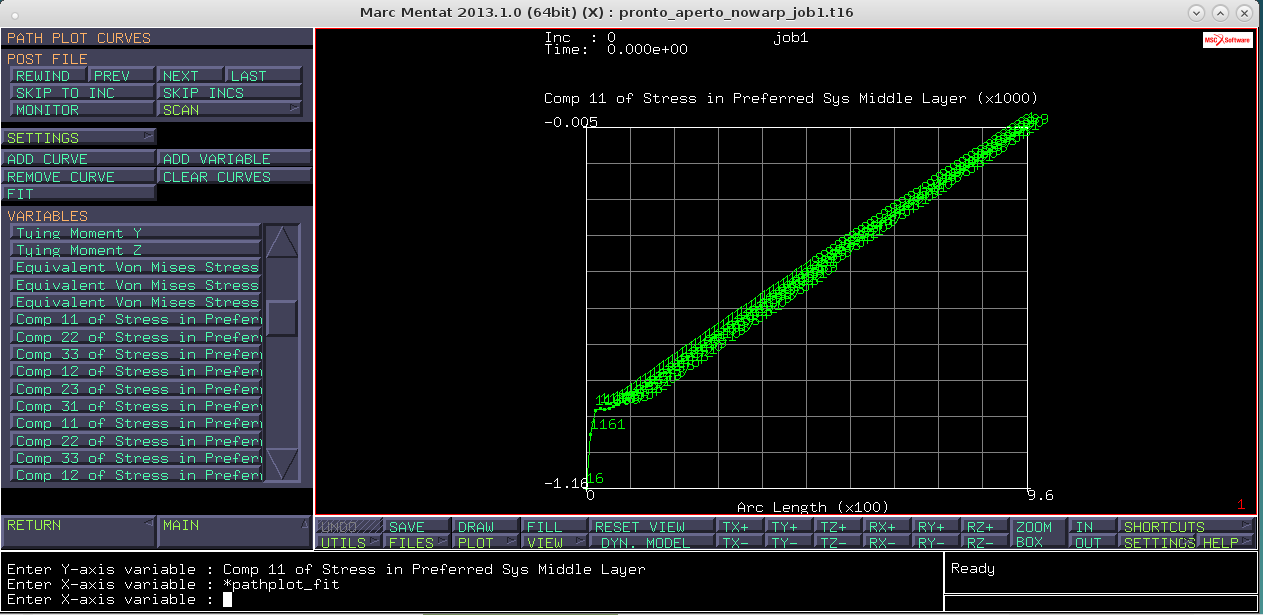
Task: Rotate the view with RZ+
Action: point(986,526)
